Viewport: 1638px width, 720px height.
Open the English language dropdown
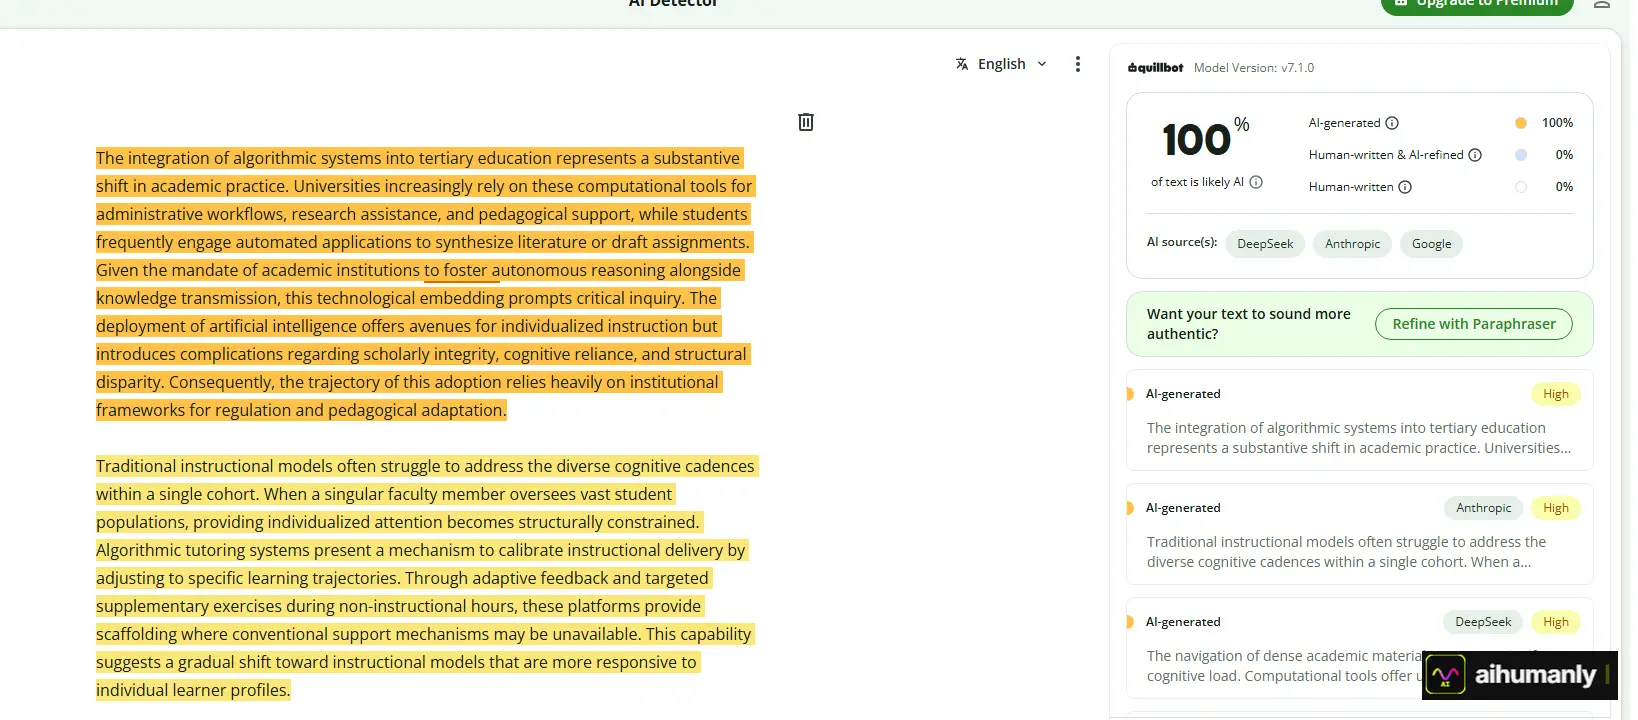click(x=1001, y=64)
